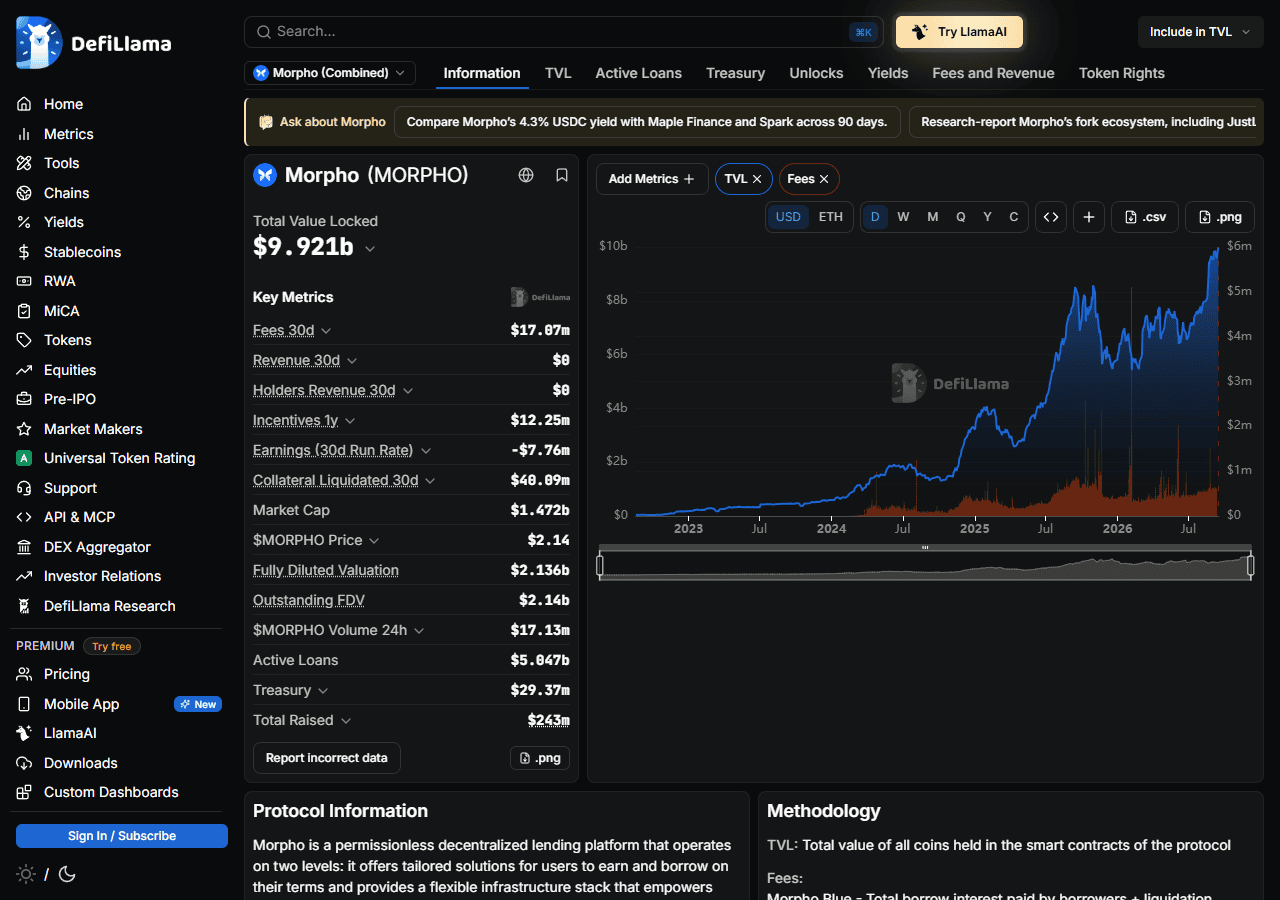Switch to dark mode moon icon

[67, 874]
